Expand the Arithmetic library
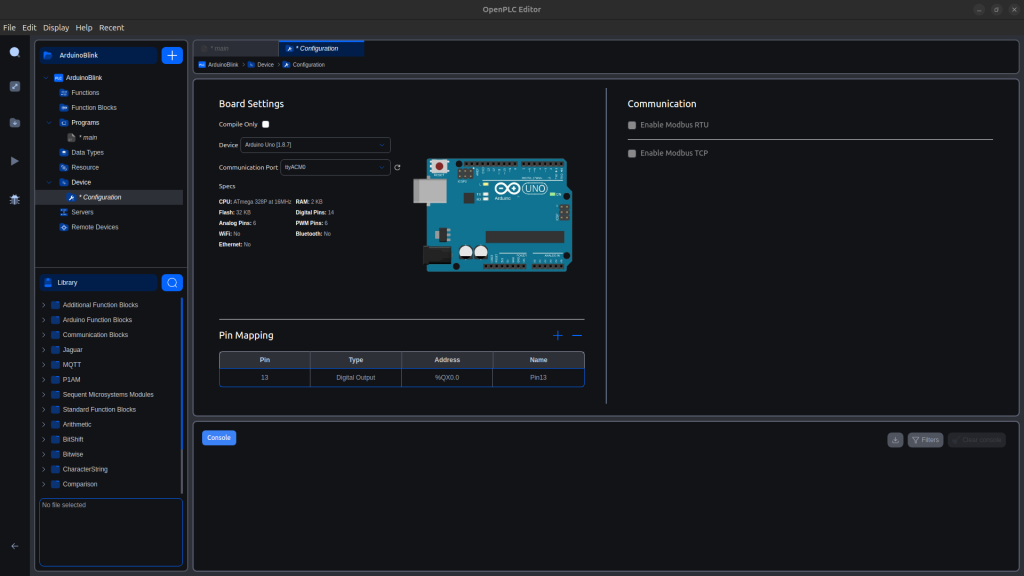Screen dimensions: 1024x576 [x=44, y=424]
